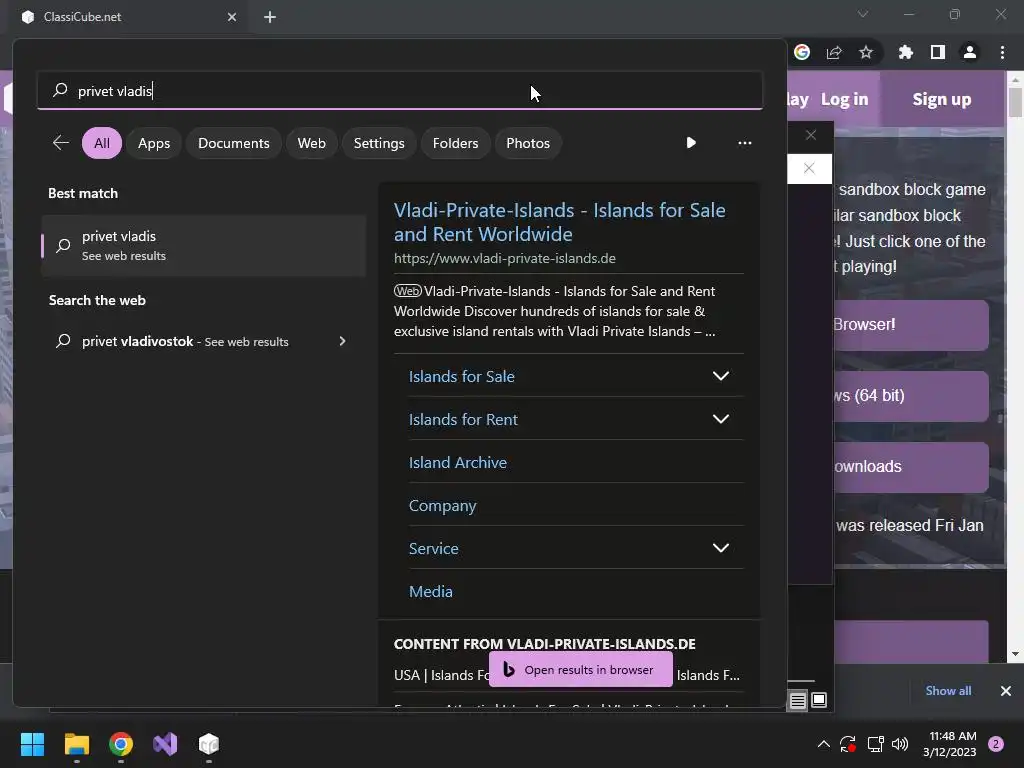Open the taskbar clock showing 11:48 AM

(x=950, y=744)
